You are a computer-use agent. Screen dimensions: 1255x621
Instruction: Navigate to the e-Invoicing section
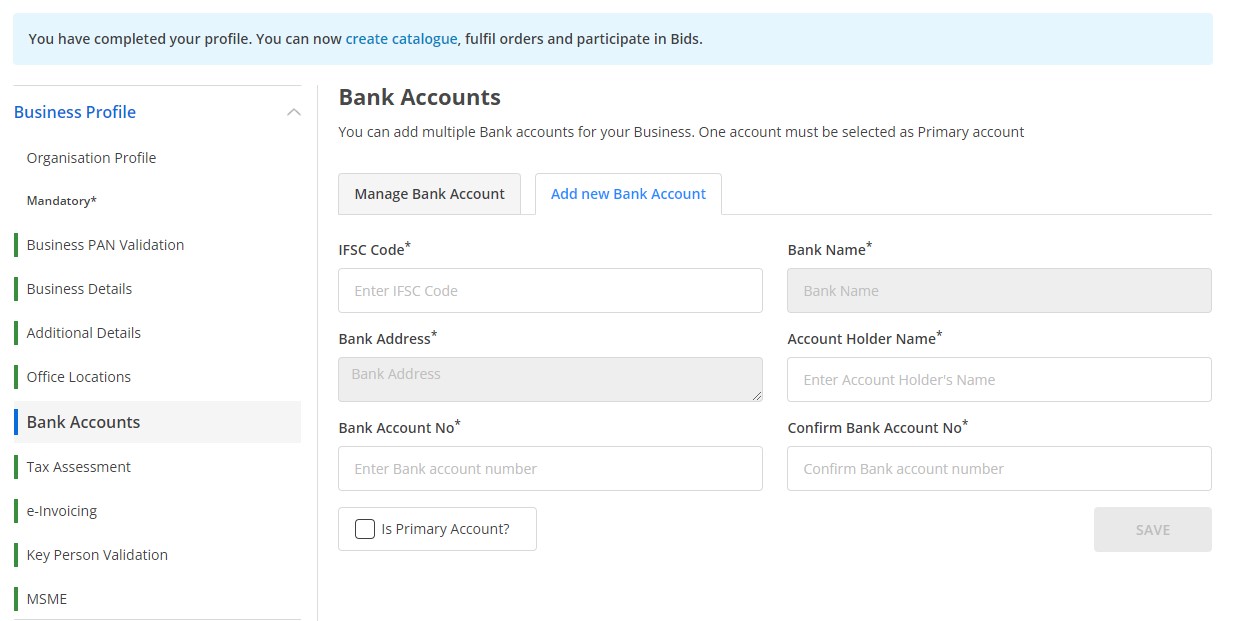62,510
